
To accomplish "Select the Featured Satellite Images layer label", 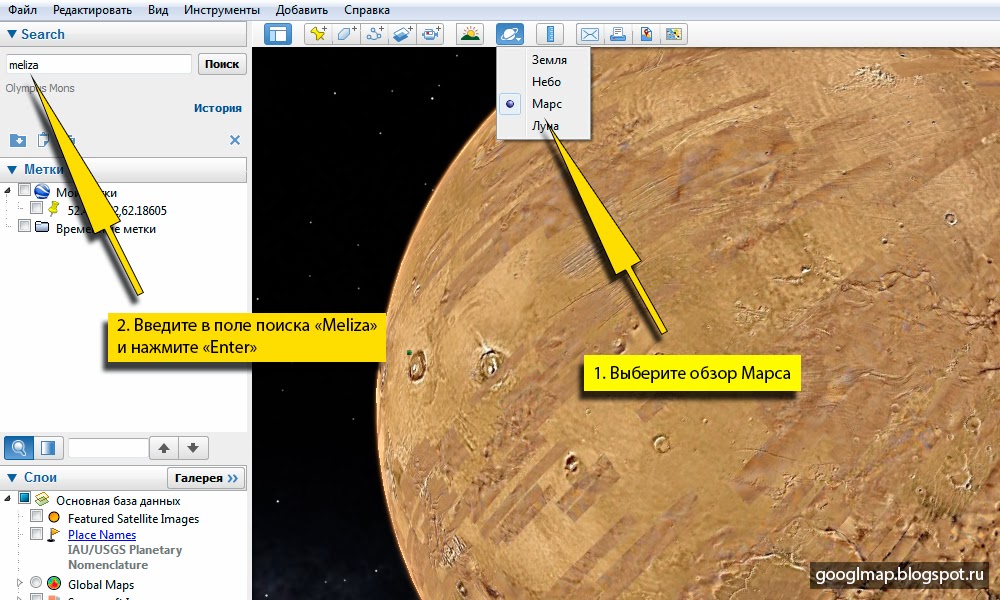I will pyautogui.click(x=133, y=518).
